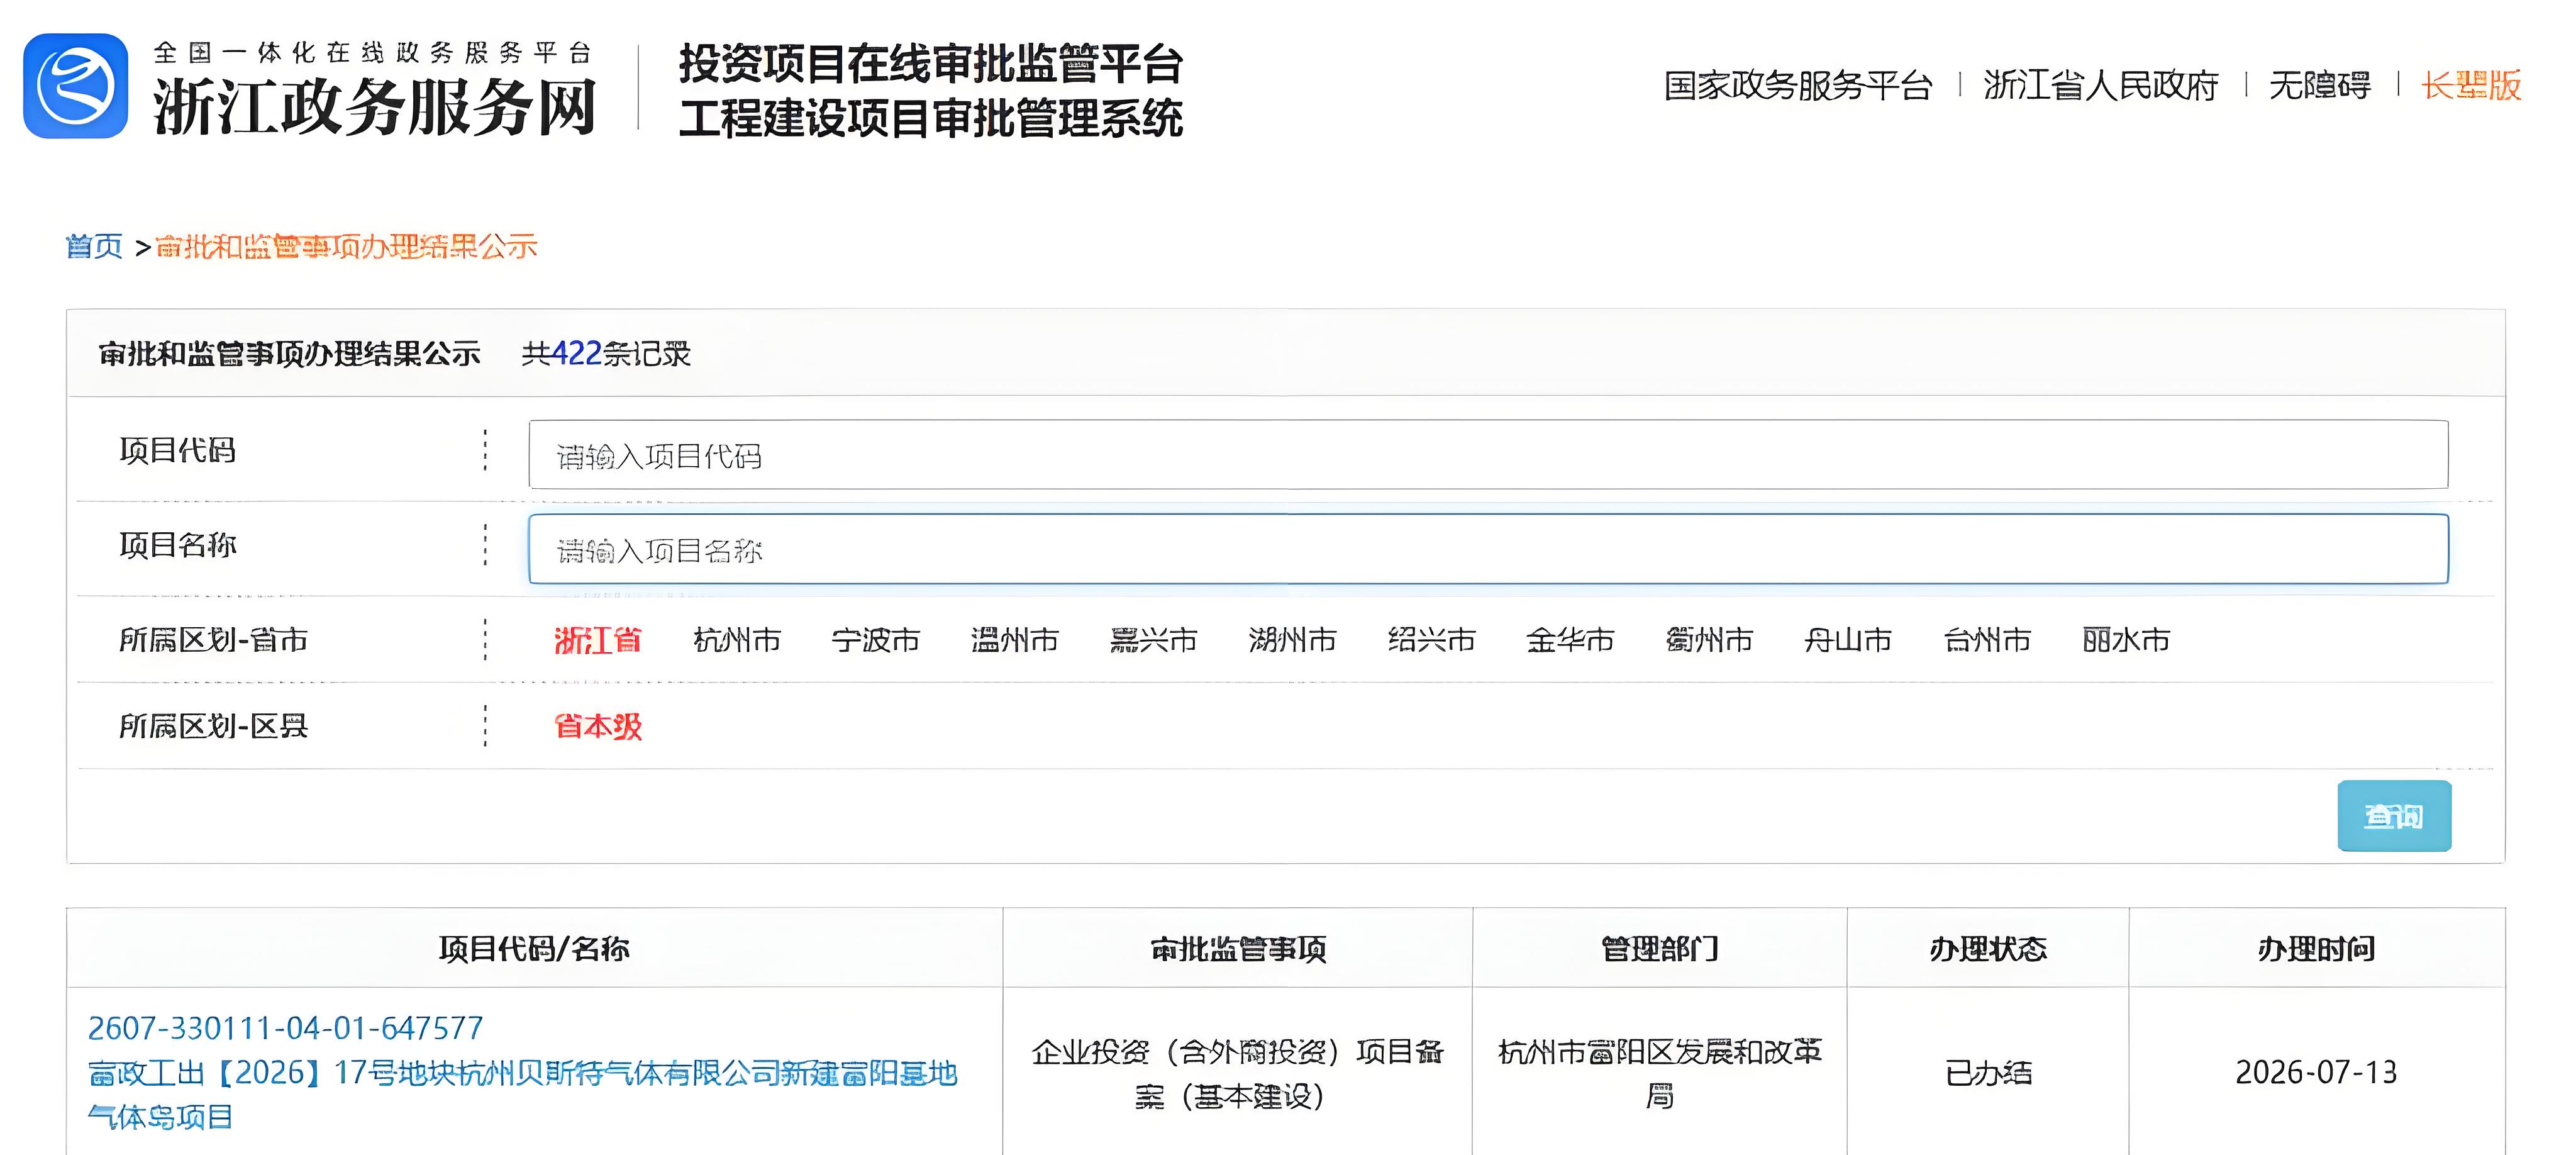This screenshot has height=1155, width=2576.
Task: Select 宁波市 region filter
Action: coord(876,640)
